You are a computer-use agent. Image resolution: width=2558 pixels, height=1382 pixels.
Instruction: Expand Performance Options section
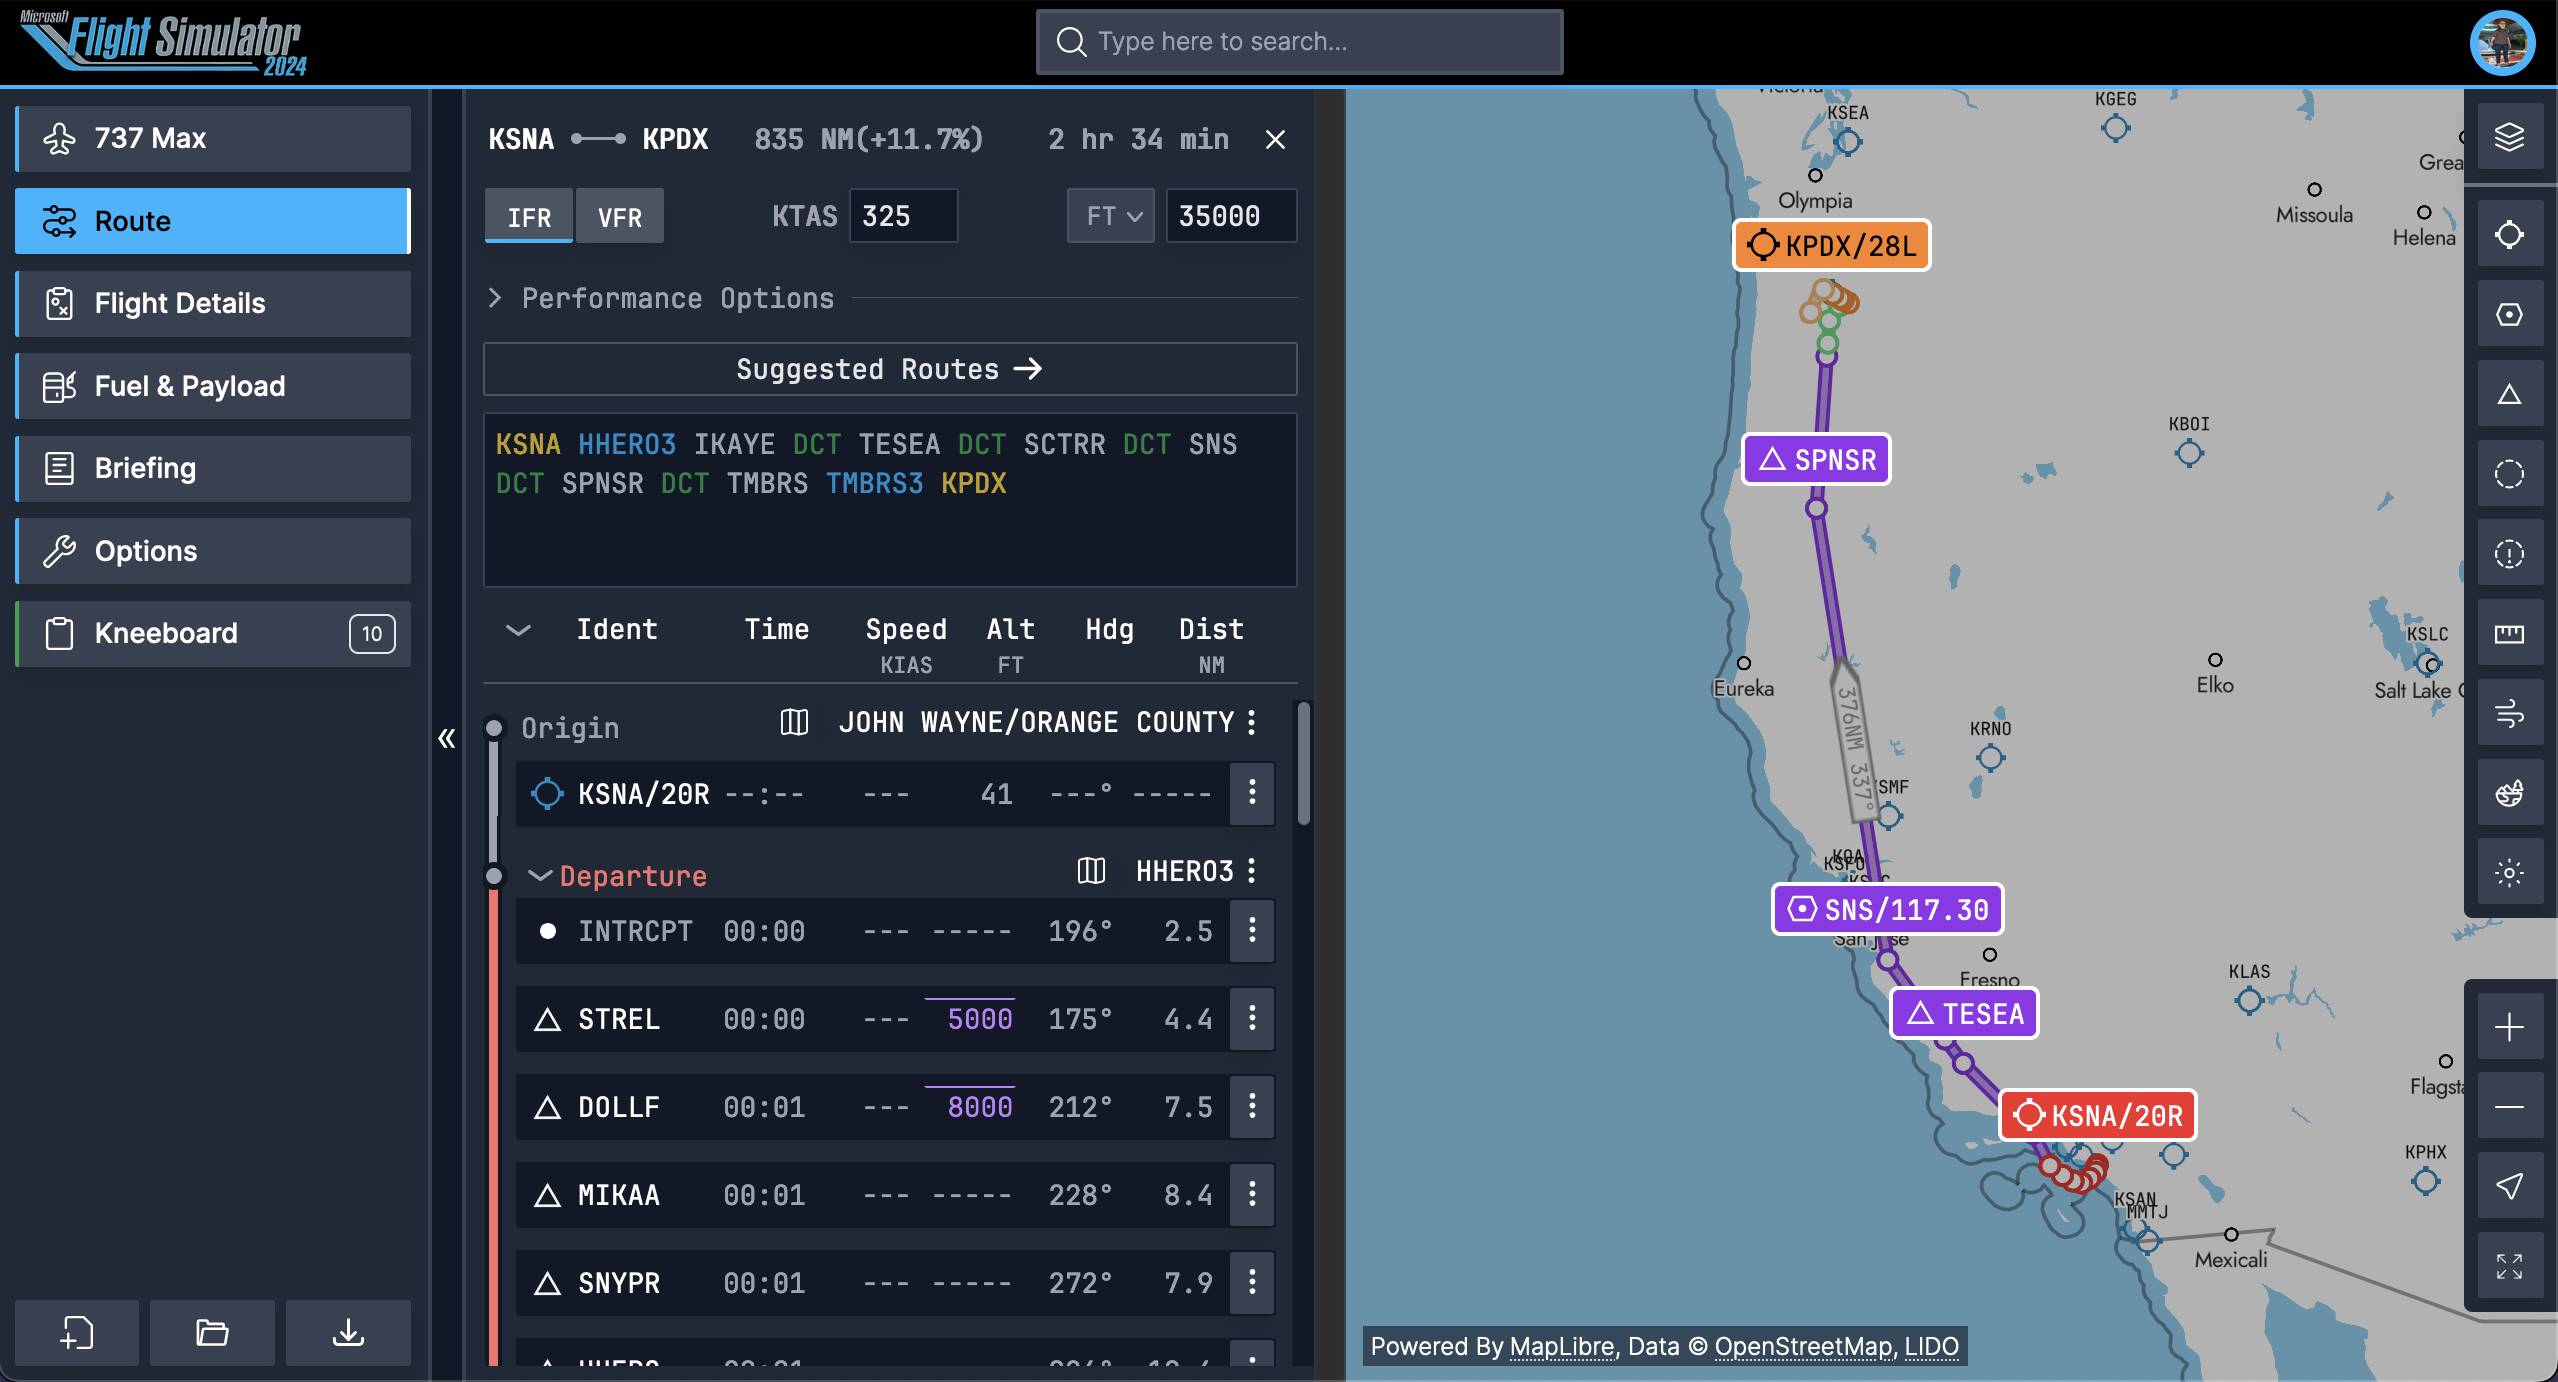click(x=660, y=298)
